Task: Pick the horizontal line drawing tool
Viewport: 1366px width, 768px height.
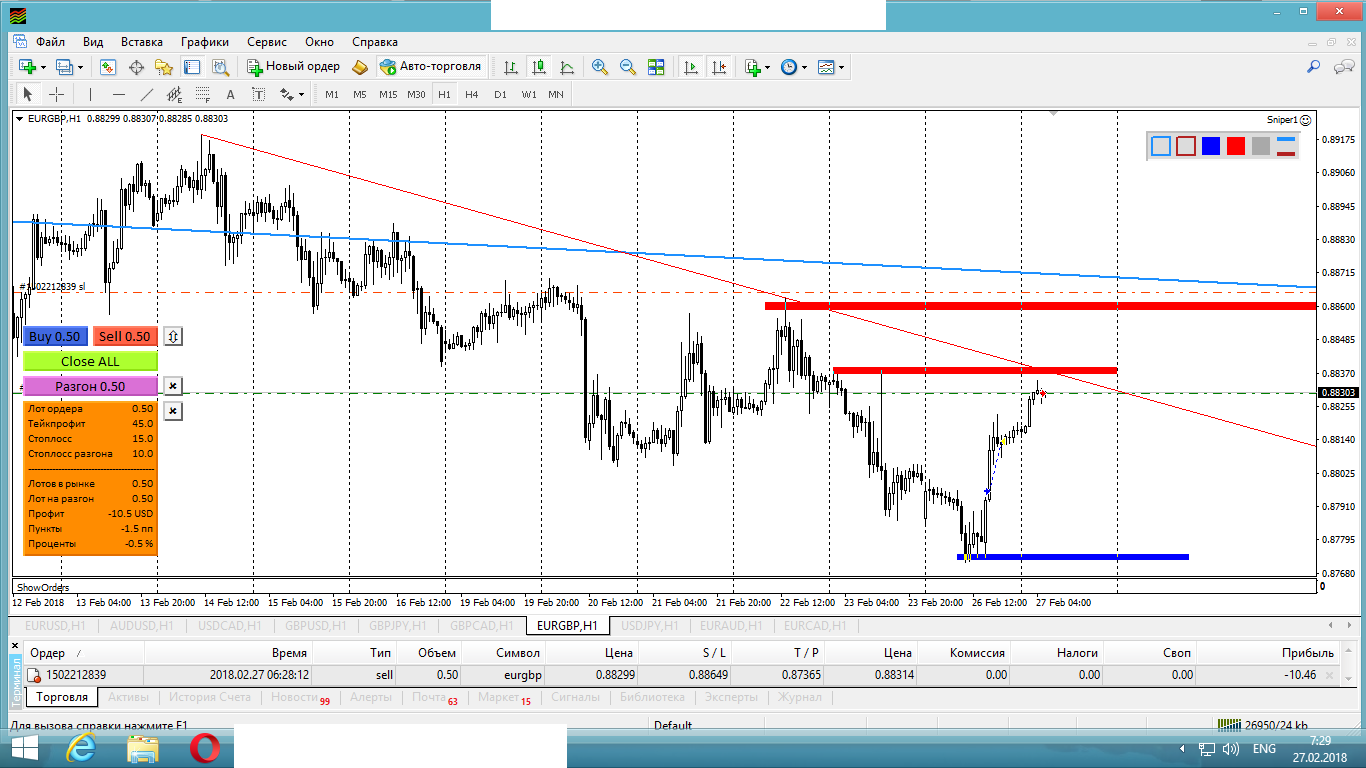Action: click(x=119, y=94)
